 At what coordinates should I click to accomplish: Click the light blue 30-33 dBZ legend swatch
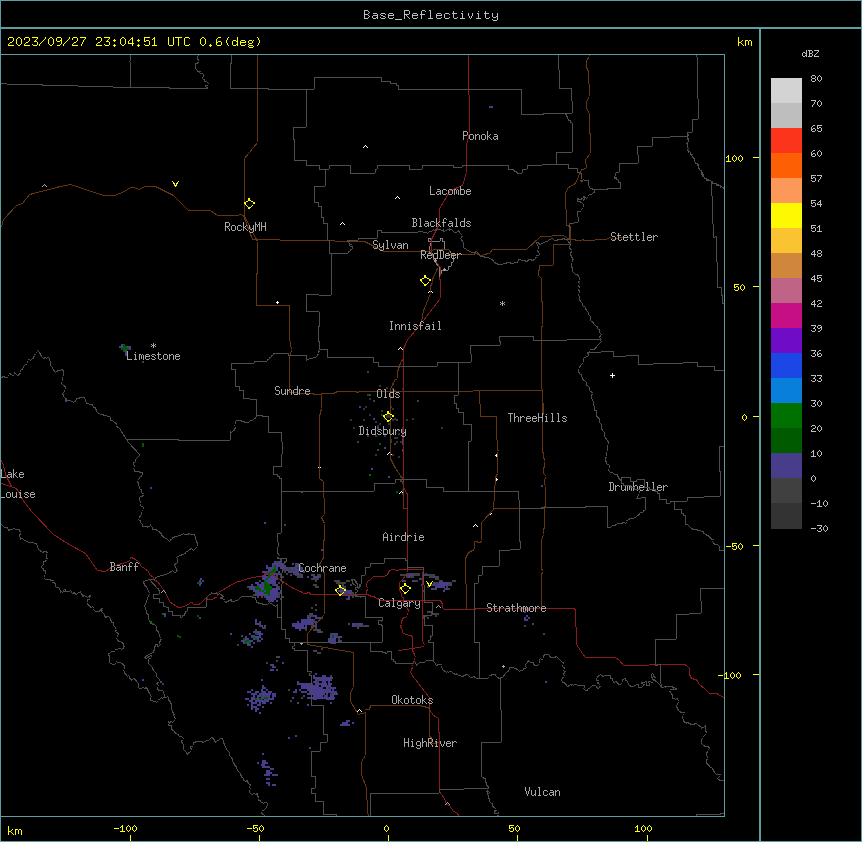point(786,391)
